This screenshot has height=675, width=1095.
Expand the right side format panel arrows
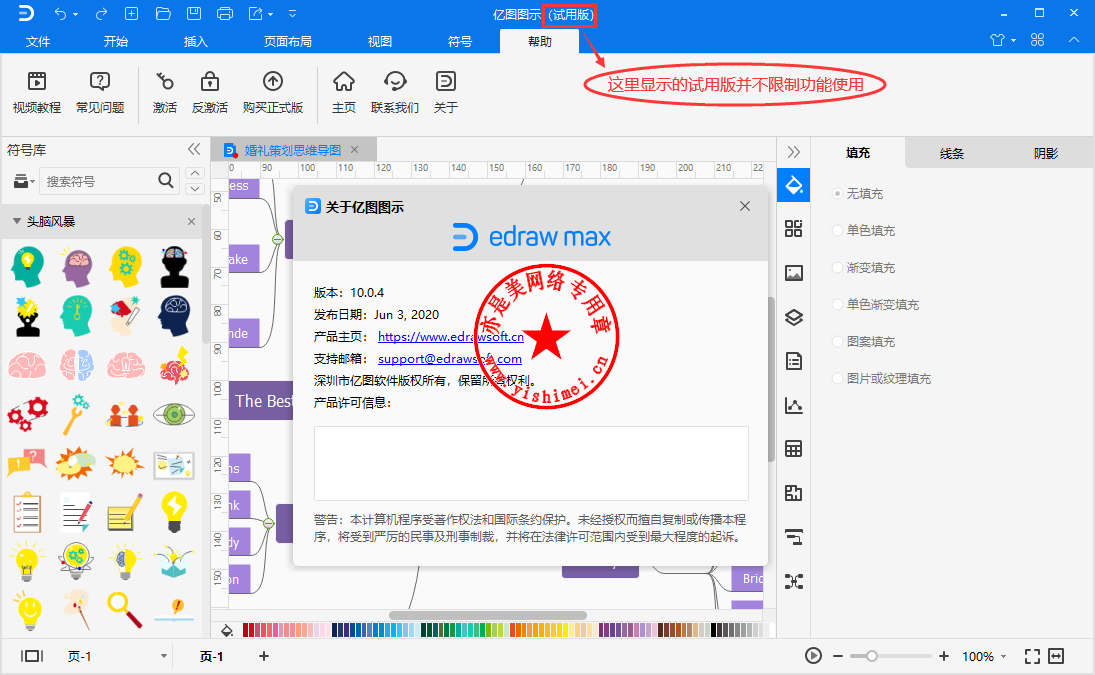click(x=793, y=152)
